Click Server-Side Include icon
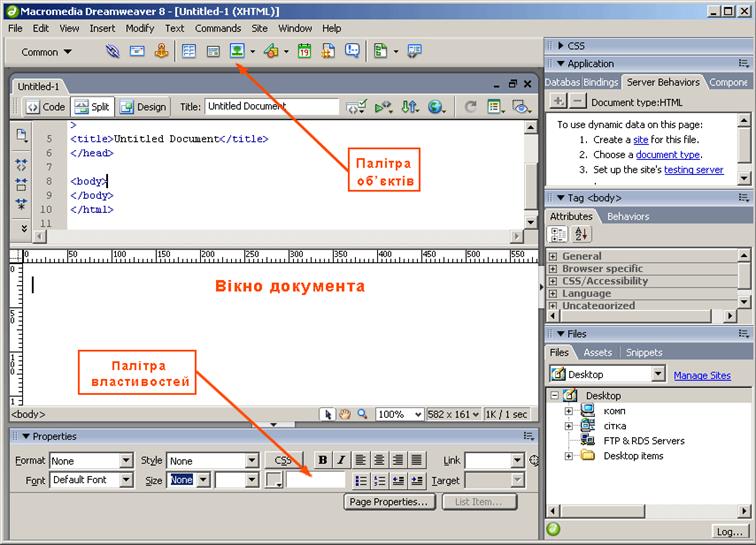Screen dimensions: 756x545 click(x=328, y=51)
